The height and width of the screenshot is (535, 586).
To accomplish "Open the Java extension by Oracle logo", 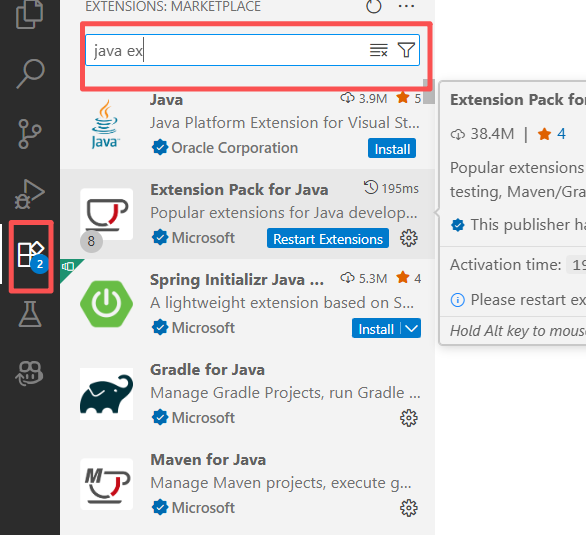I will point(105,124).
